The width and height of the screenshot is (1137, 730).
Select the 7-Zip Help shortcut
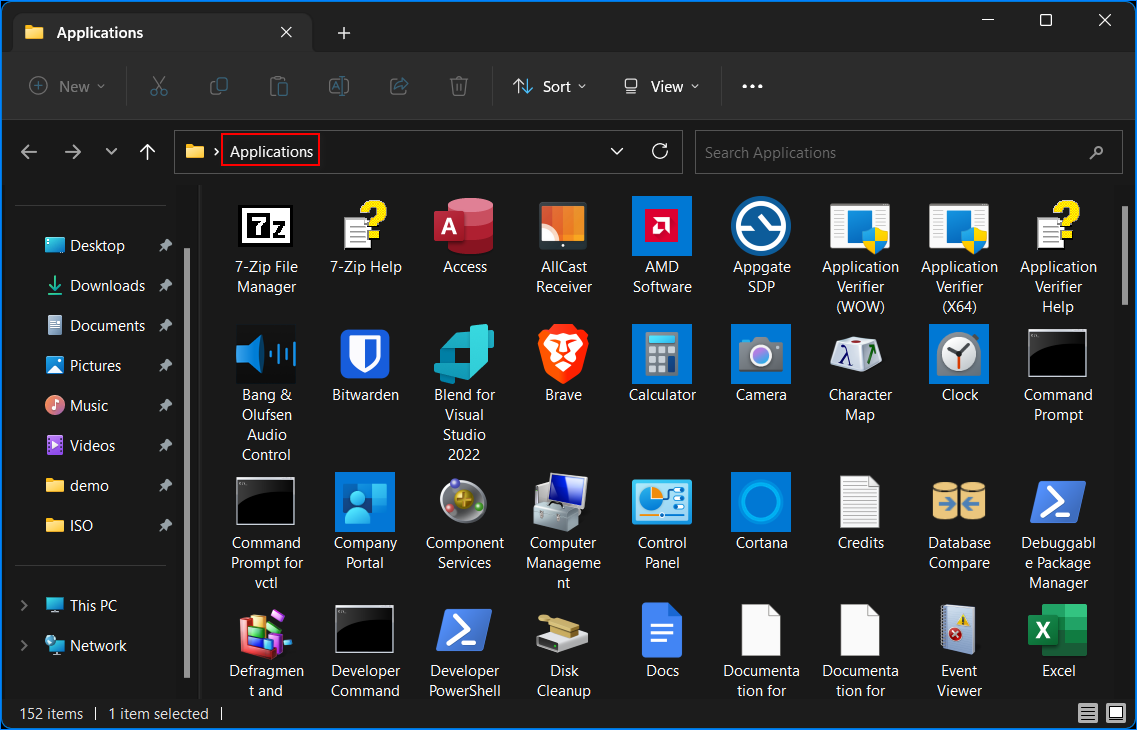[365, 225]
